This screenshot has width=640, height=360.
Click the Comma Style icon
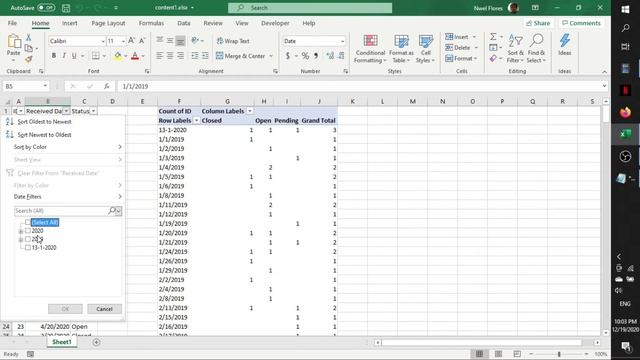click(316, 56)
